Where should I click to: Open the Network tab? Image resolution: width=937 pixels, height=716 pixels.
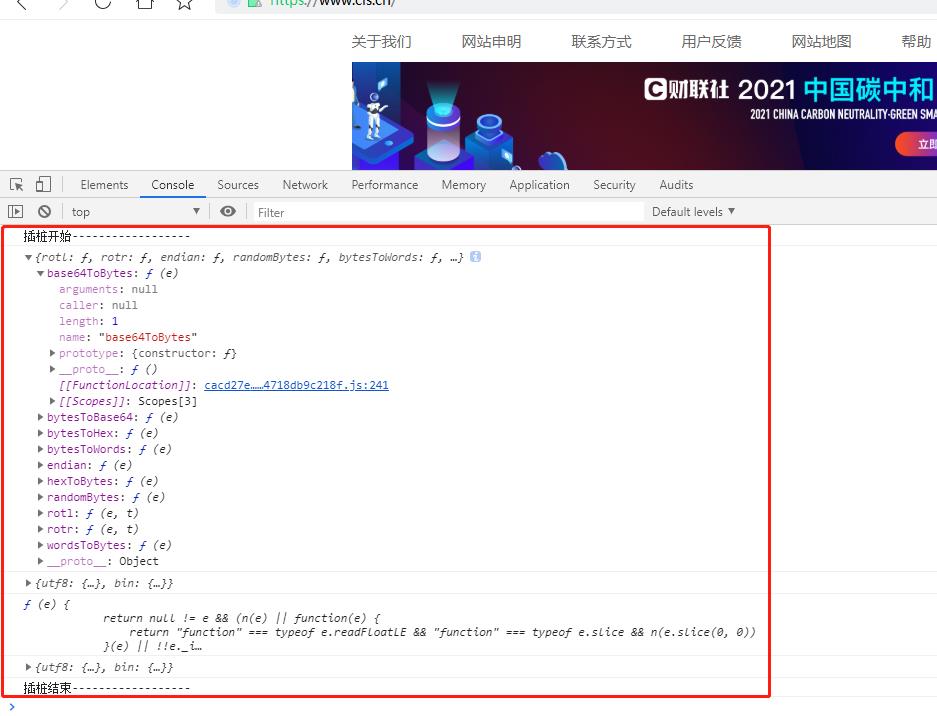[305, 185]
